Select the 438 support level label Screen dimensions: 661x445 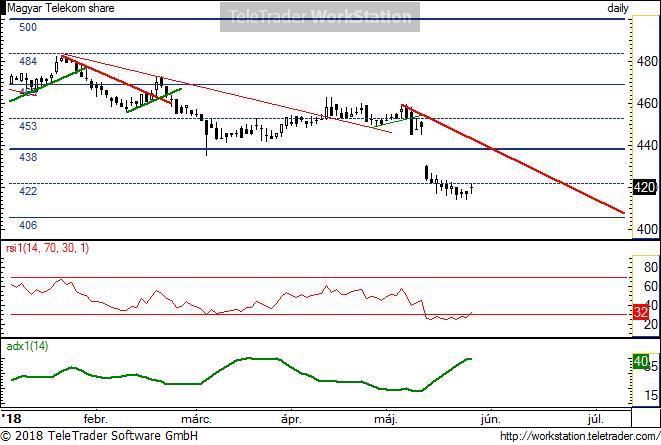click(x=28, y=157)
